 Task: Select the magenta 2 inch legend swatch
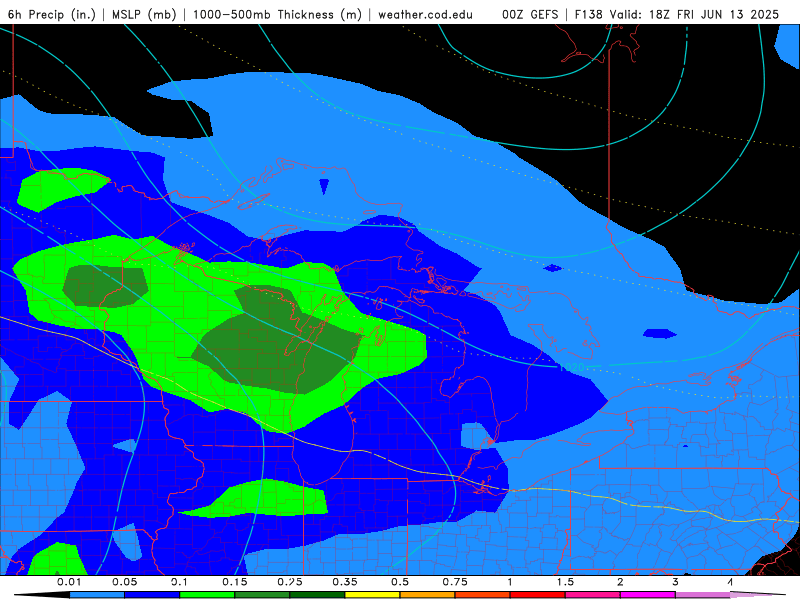(648, 595)
